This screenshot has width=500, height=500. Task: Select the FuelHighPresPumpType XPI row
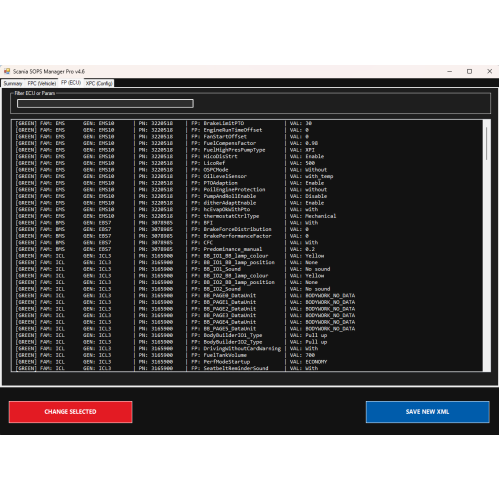point(247,150)
